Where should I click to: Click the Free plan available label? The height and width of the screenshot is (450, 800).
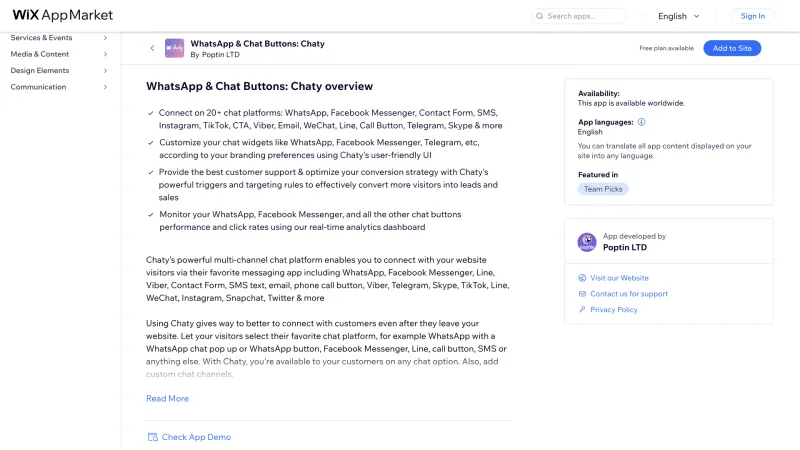(666, 48)
